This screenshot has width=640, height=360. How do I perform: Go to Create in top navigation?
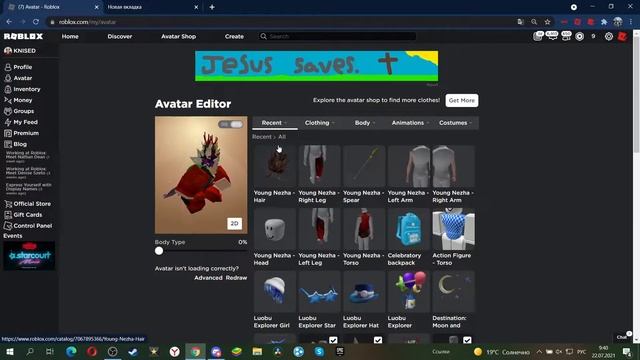coord(234,36)
